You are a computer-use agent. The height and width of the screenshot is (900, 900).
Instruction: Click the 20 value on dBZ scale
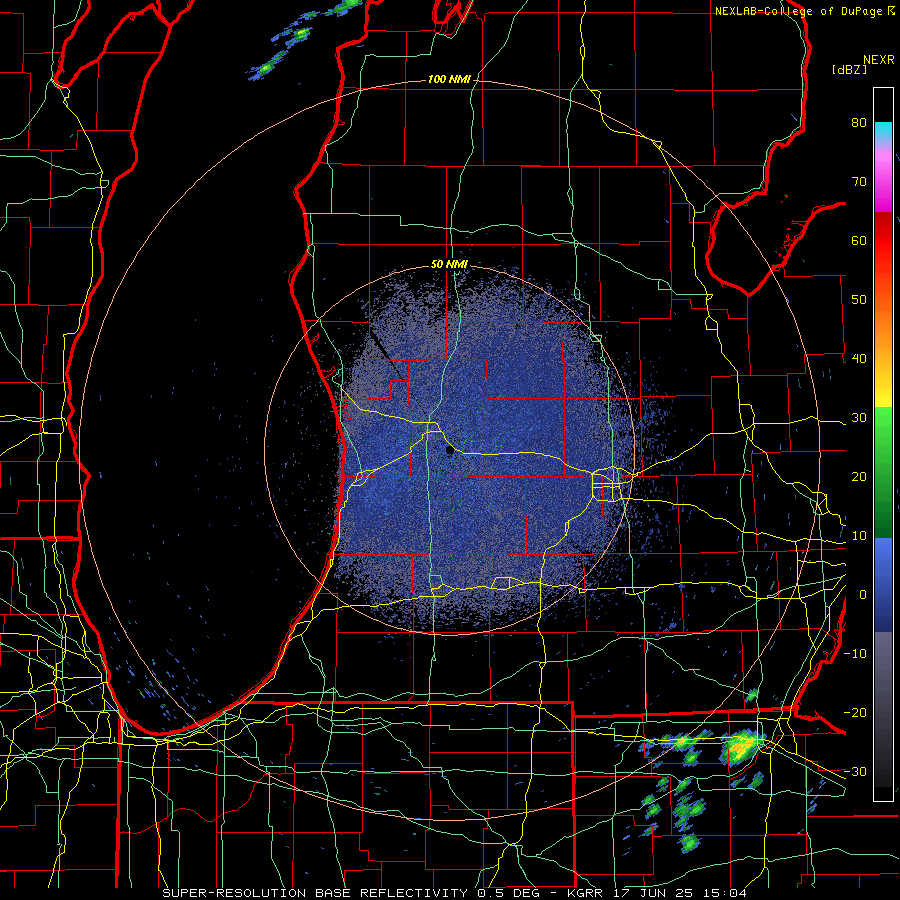coord(859,477)
